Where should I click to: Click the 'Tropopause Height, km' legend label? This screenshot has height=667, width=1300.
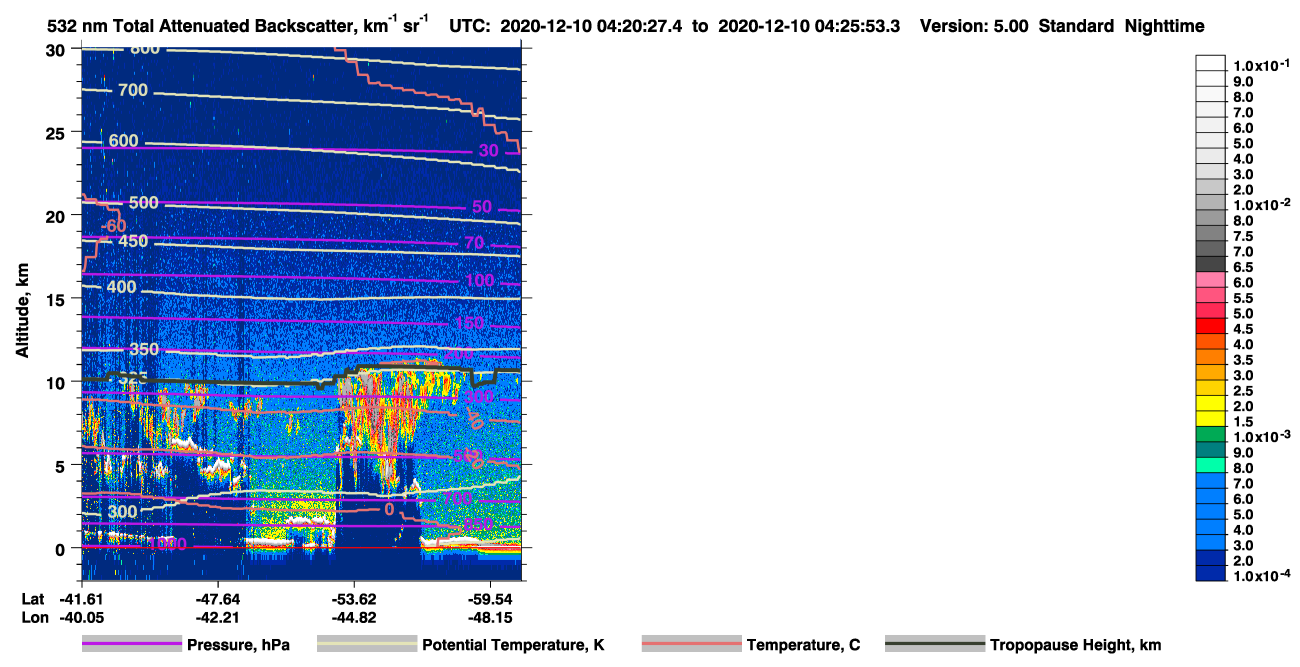tap(1075, 645)
